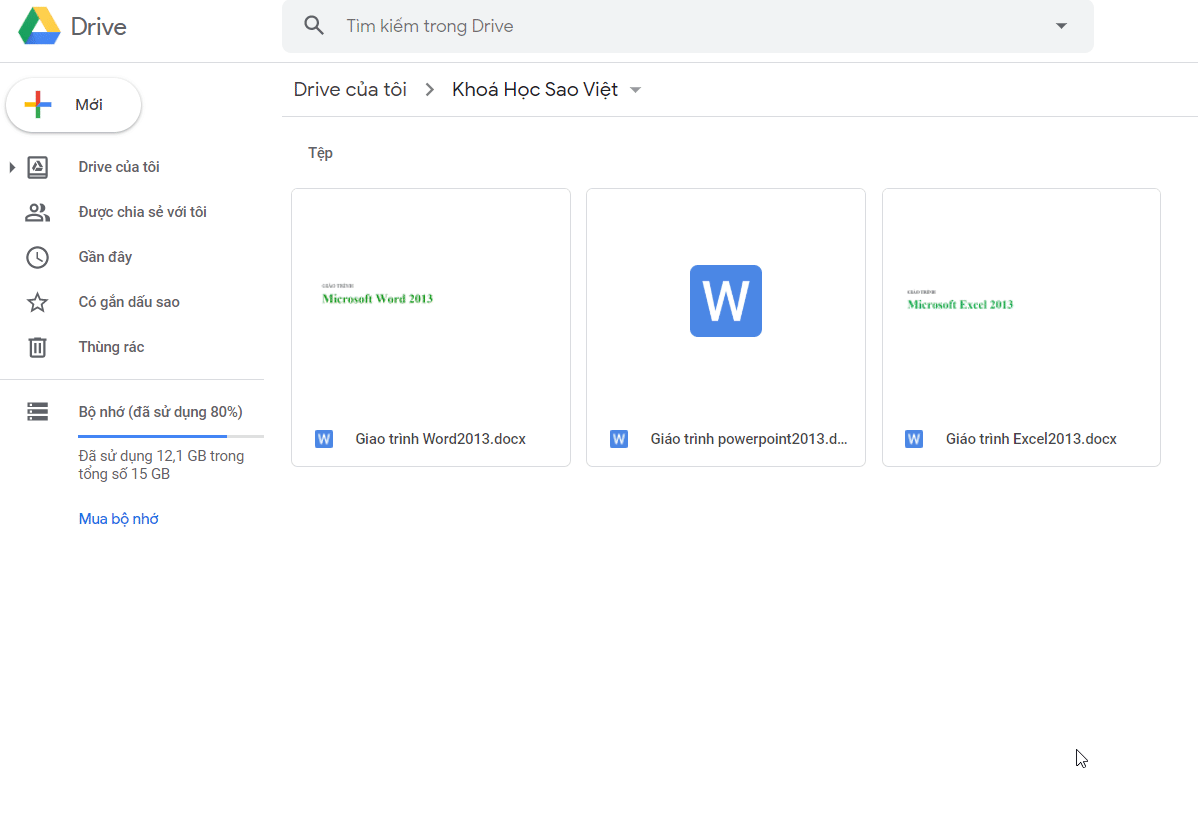Click the Recent clock icon
The image size is (1198, 828).
click(37, 257)
